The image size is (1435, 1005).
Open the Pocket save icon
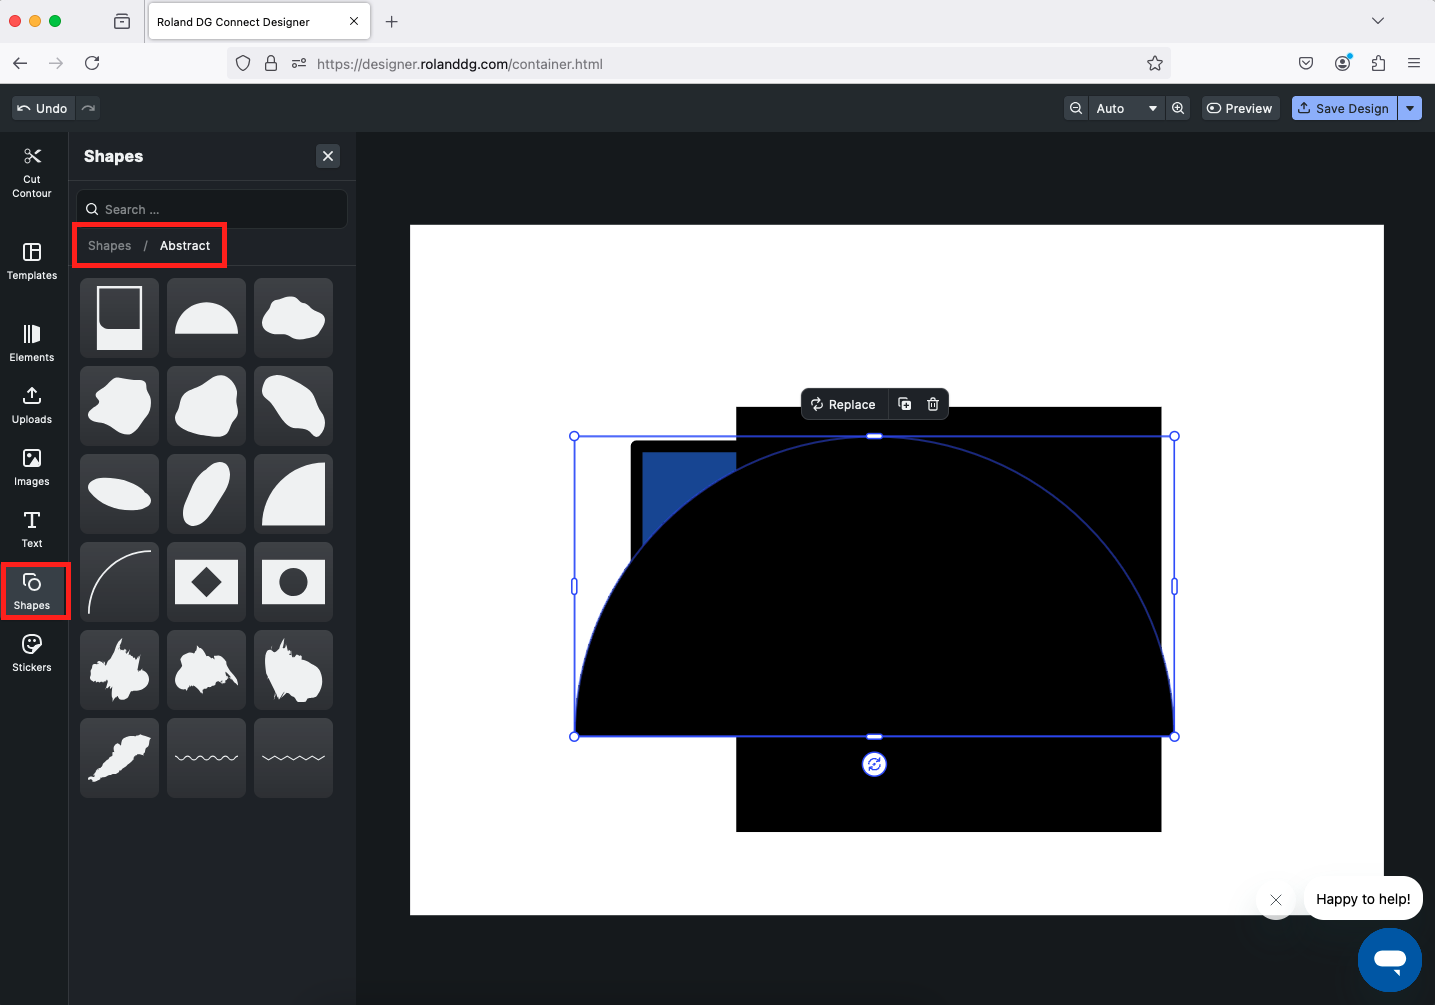click(1306, 63)
